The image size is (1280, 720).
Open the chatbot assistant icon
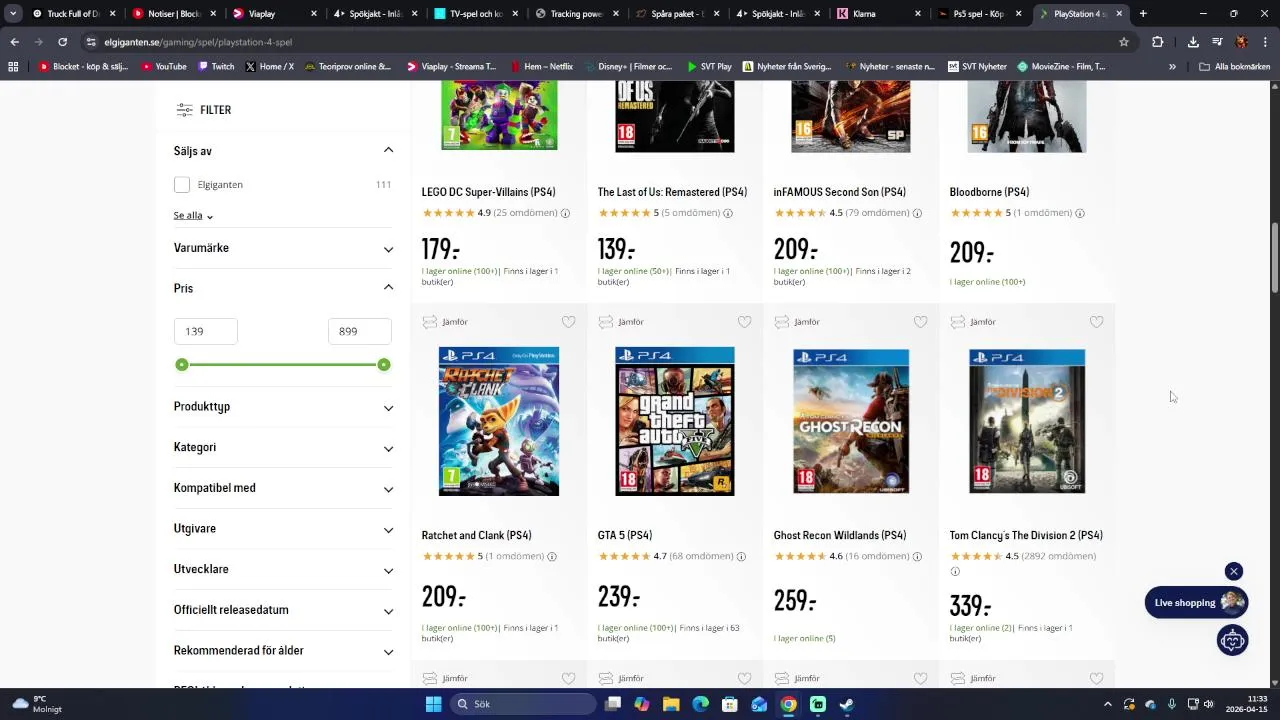(x=1232, y=640)
